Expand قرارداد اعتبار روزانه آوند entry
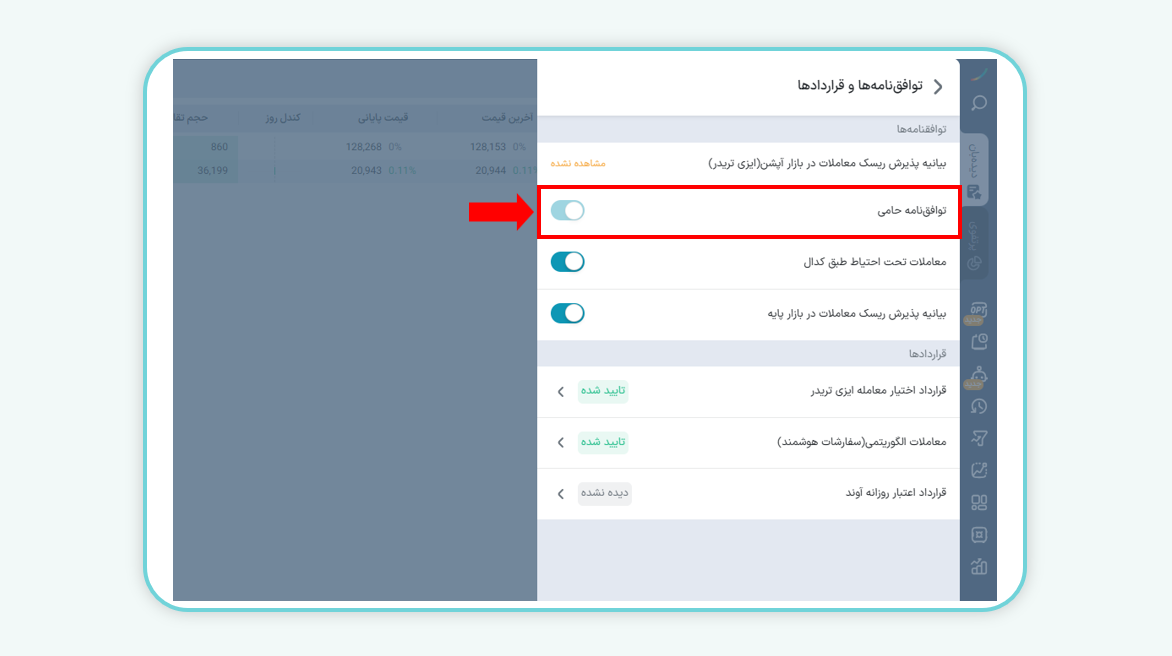Viewport: 1172px width, 656px height. point(560,493)
